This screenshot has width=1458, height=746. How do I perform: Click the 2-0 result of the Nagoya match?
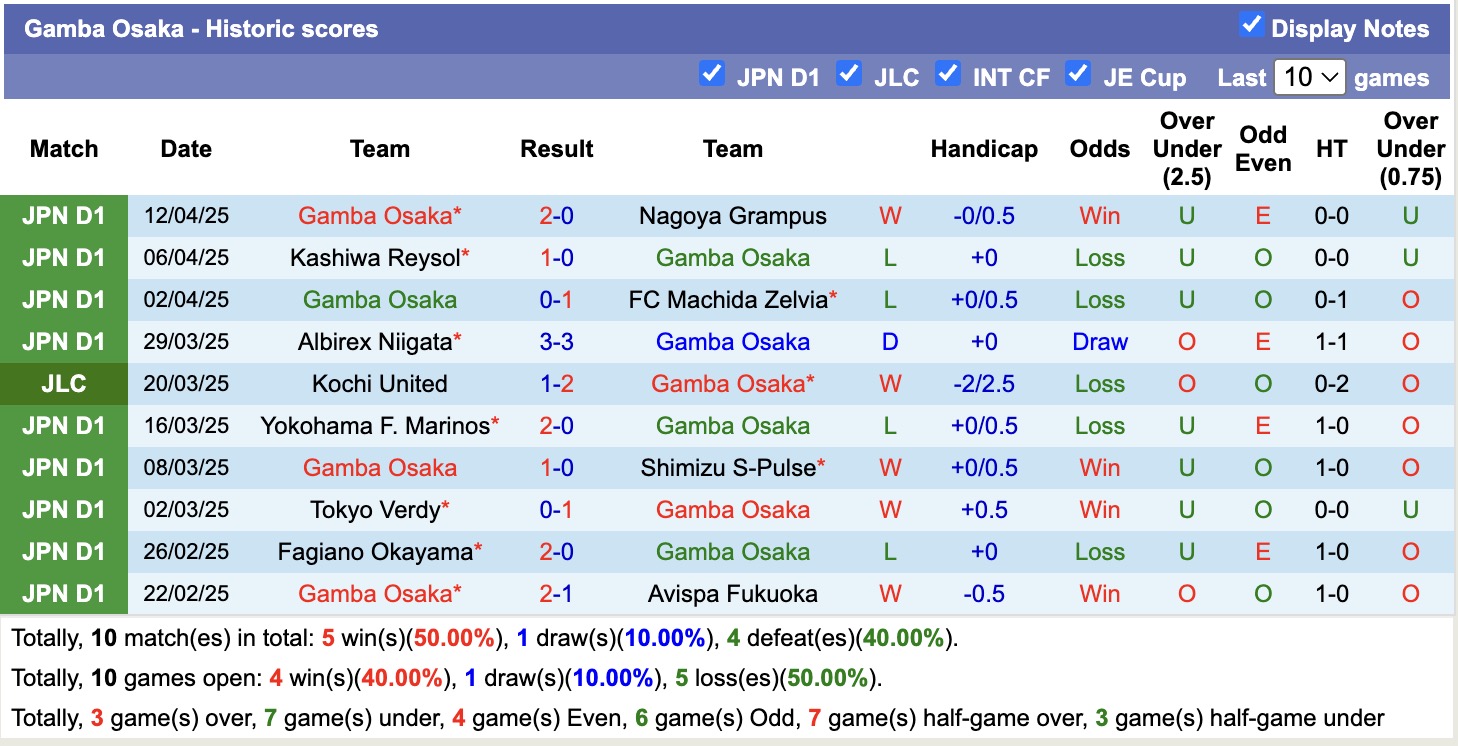pyautogui.click(x=556, y=215)
